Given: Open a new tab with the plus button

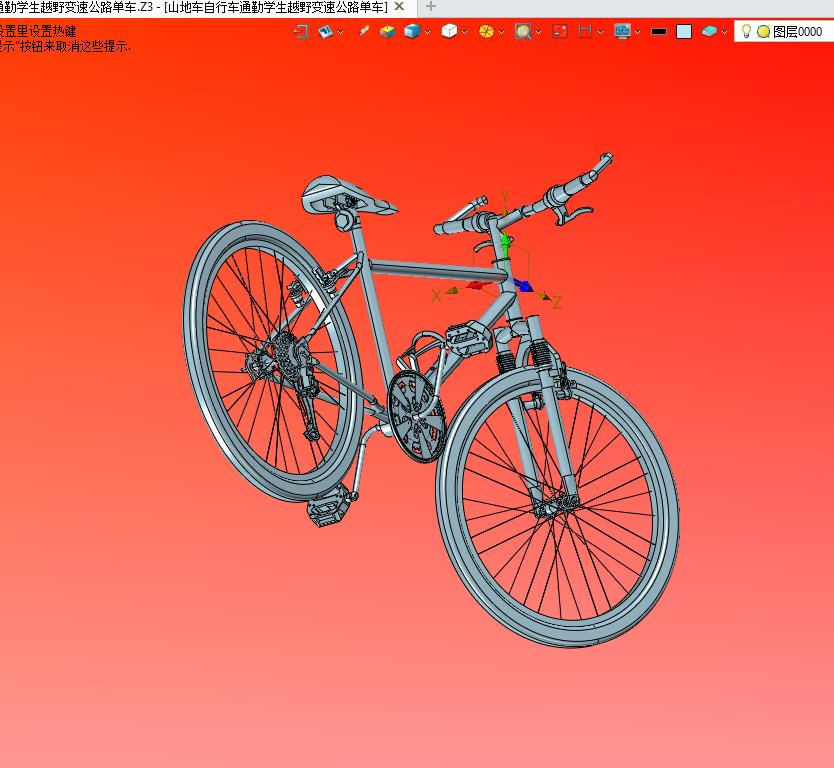Looking at the screenshot, I should 431,7.
